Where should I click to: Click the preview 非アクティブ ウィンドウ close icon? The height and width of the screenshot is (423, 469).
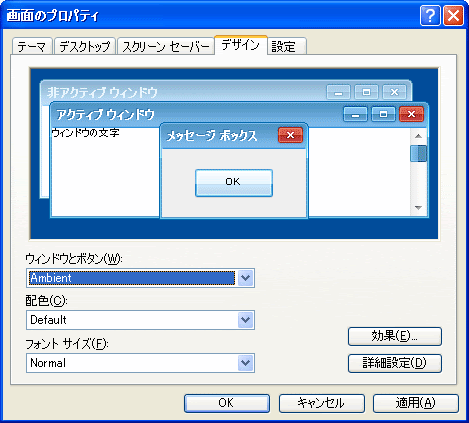(x=394, y=92)
